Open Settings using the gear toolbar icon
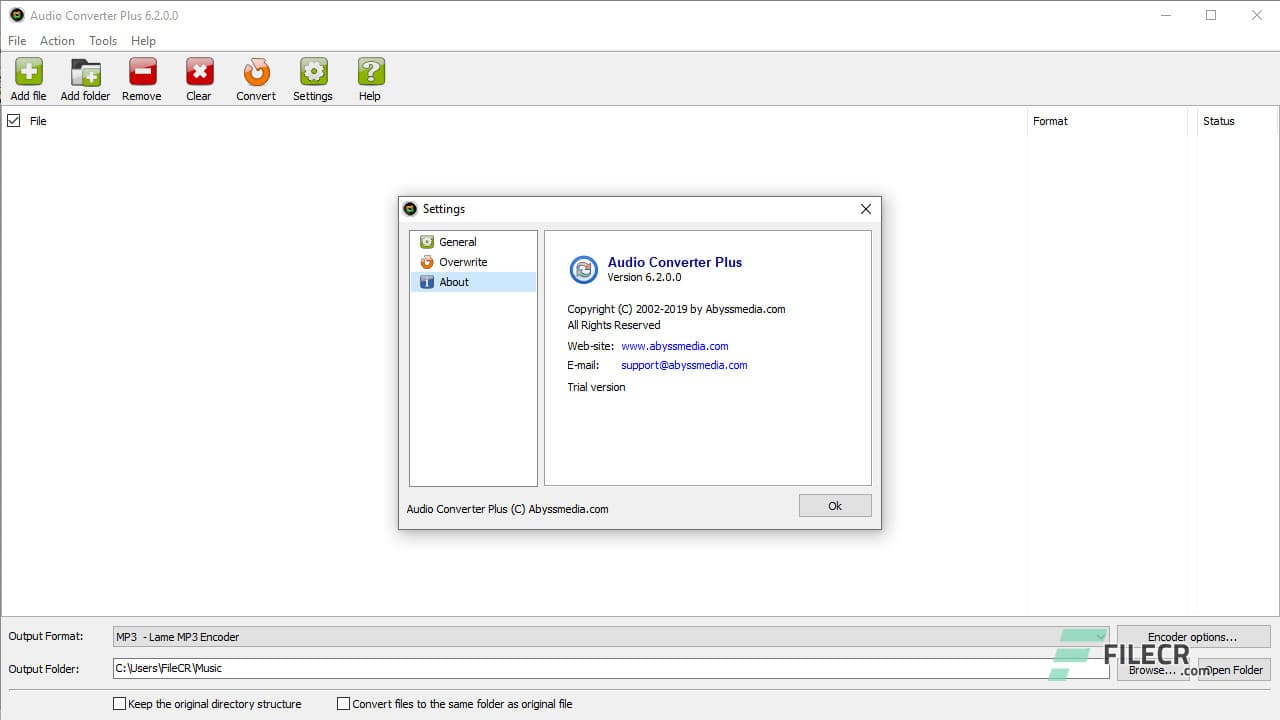 click(x=313, y=75)
